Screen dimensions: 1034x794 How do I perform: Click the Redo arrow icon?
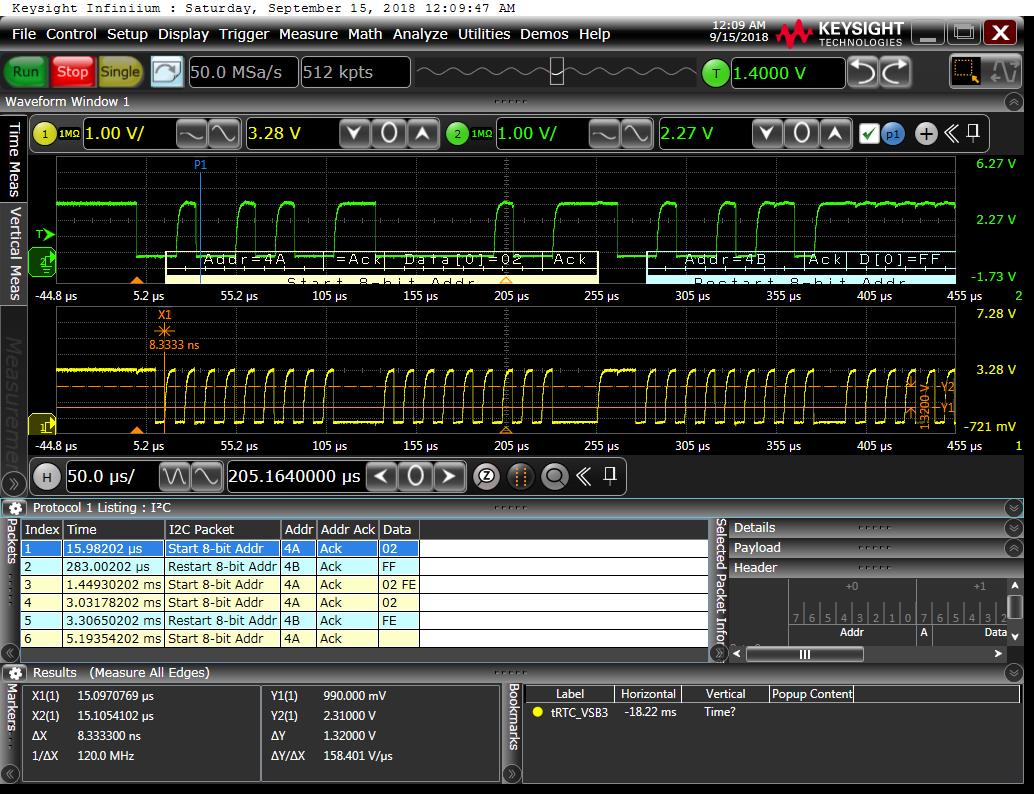pos(895,72)
